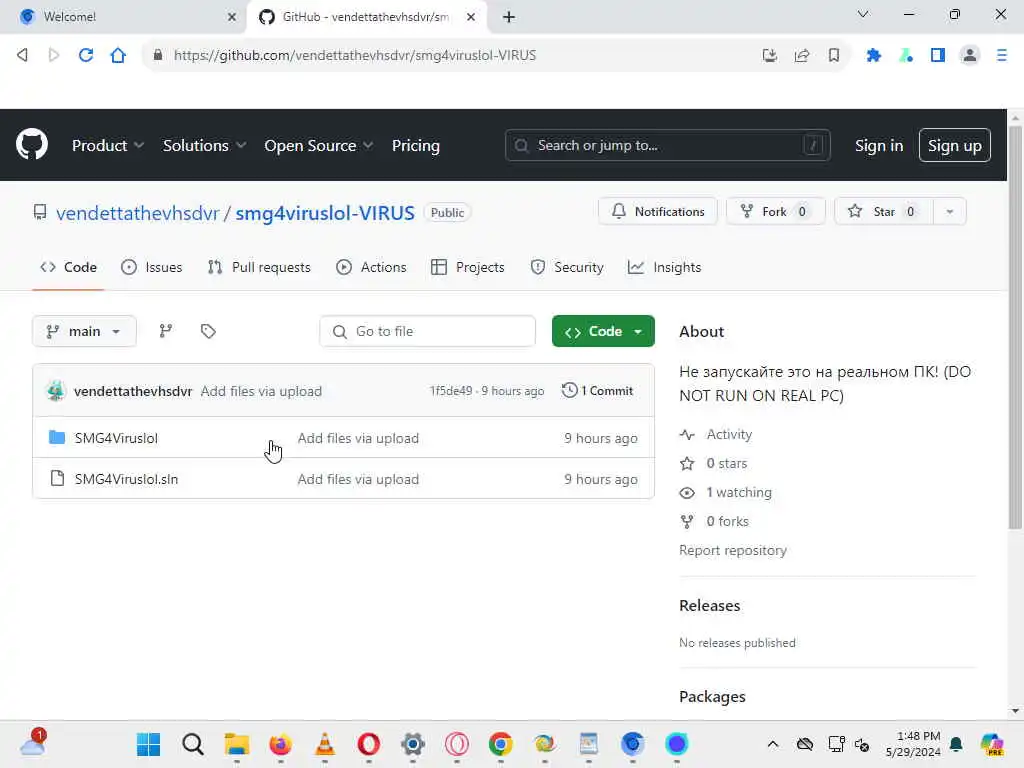Image resolution: width=1024 pixels, height=768 pixels.
Task: Open browser tab search chevron
Action: point(863,14)
